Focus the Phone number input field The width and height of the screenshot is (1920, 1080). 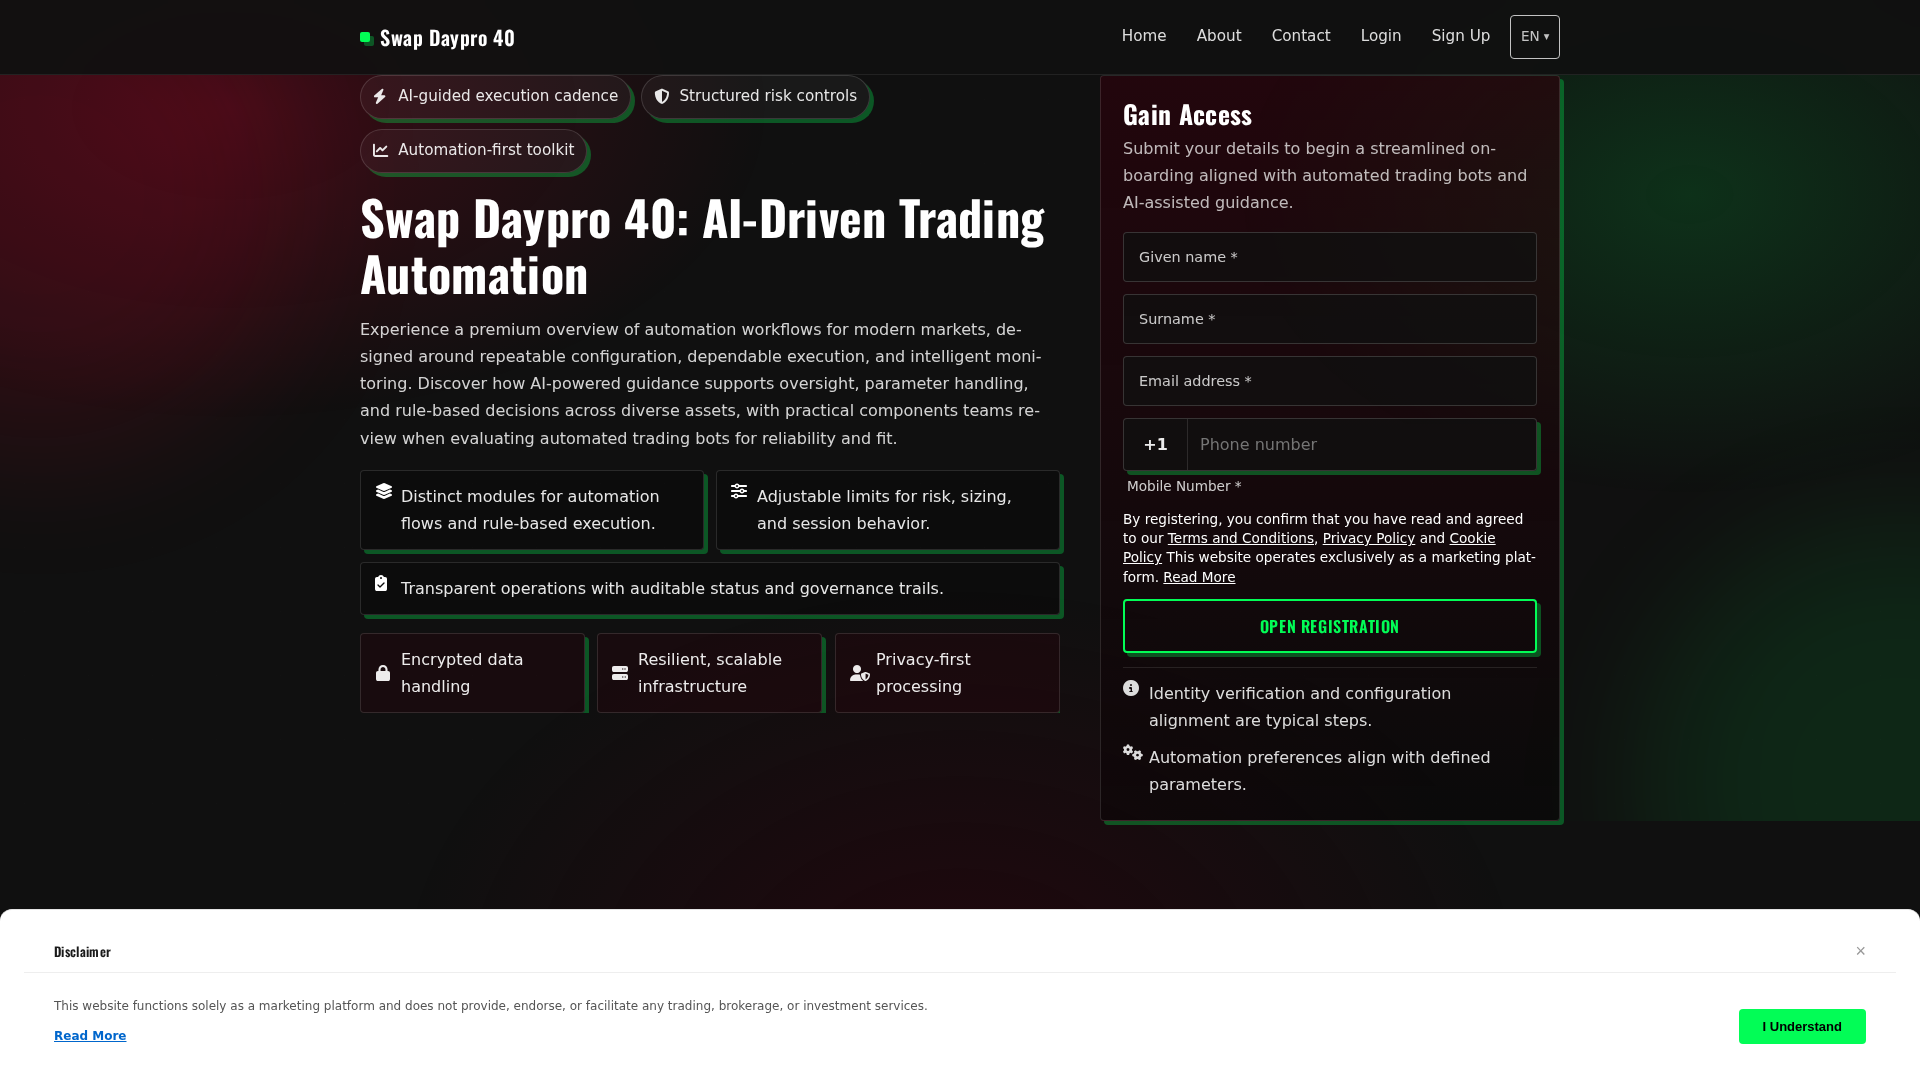pyautogui.click(x=1361, y=445)
